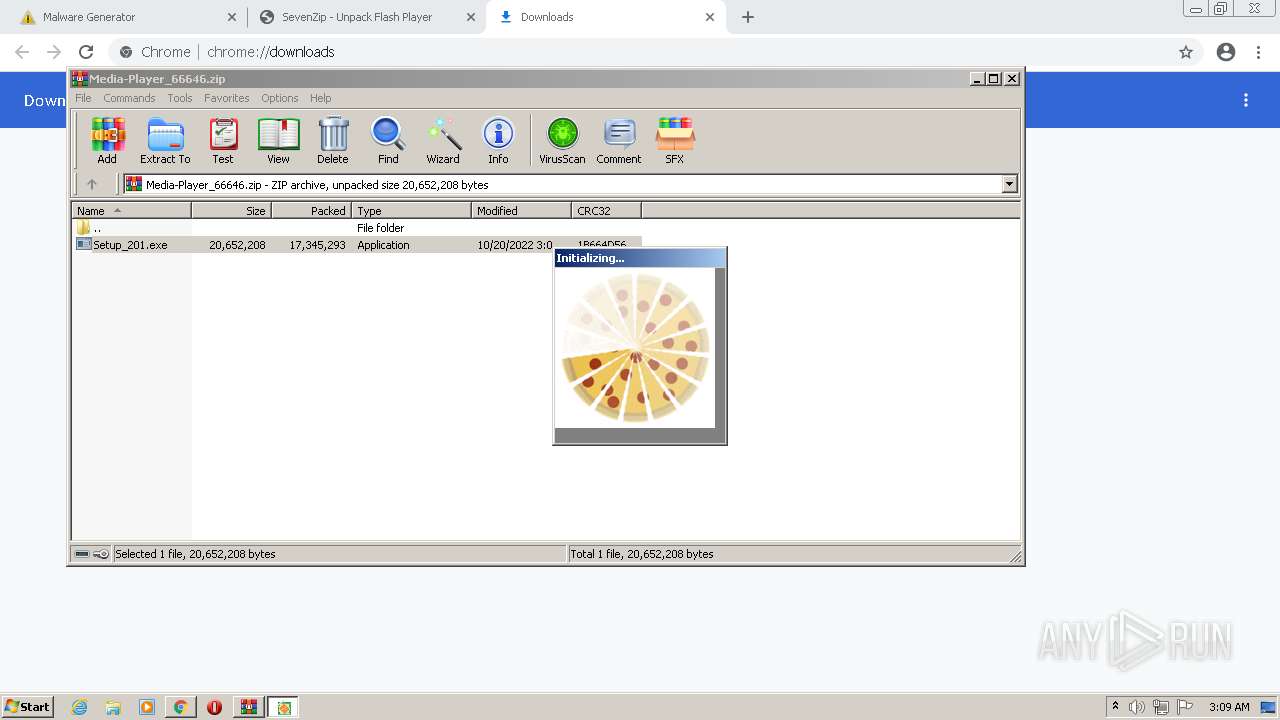
Task: Sort by CRC32 column header
Action: [x=606, y=210]
